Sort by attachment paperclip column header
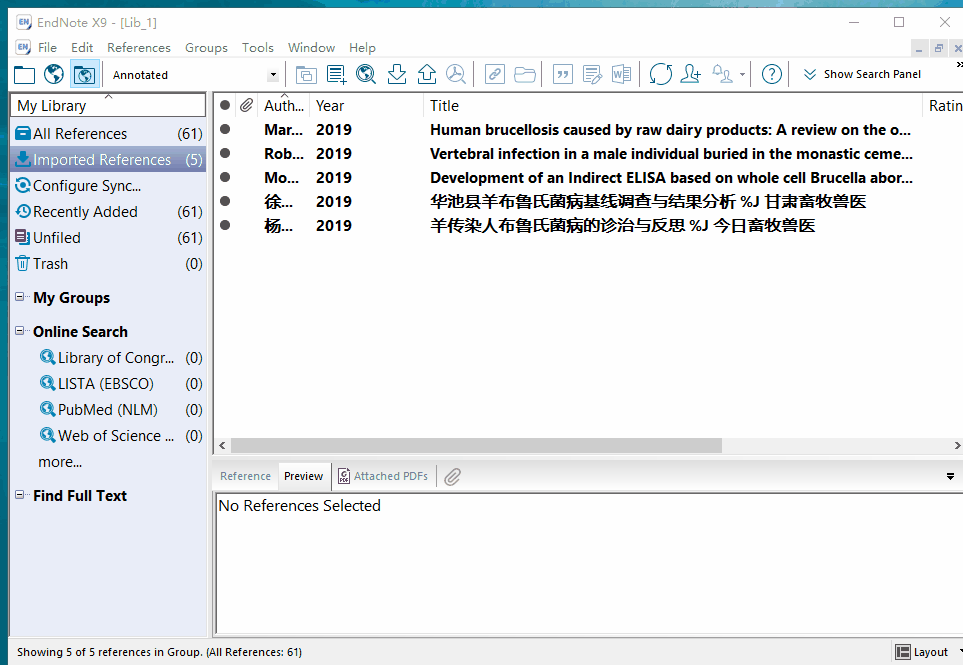 pos(246,106)
